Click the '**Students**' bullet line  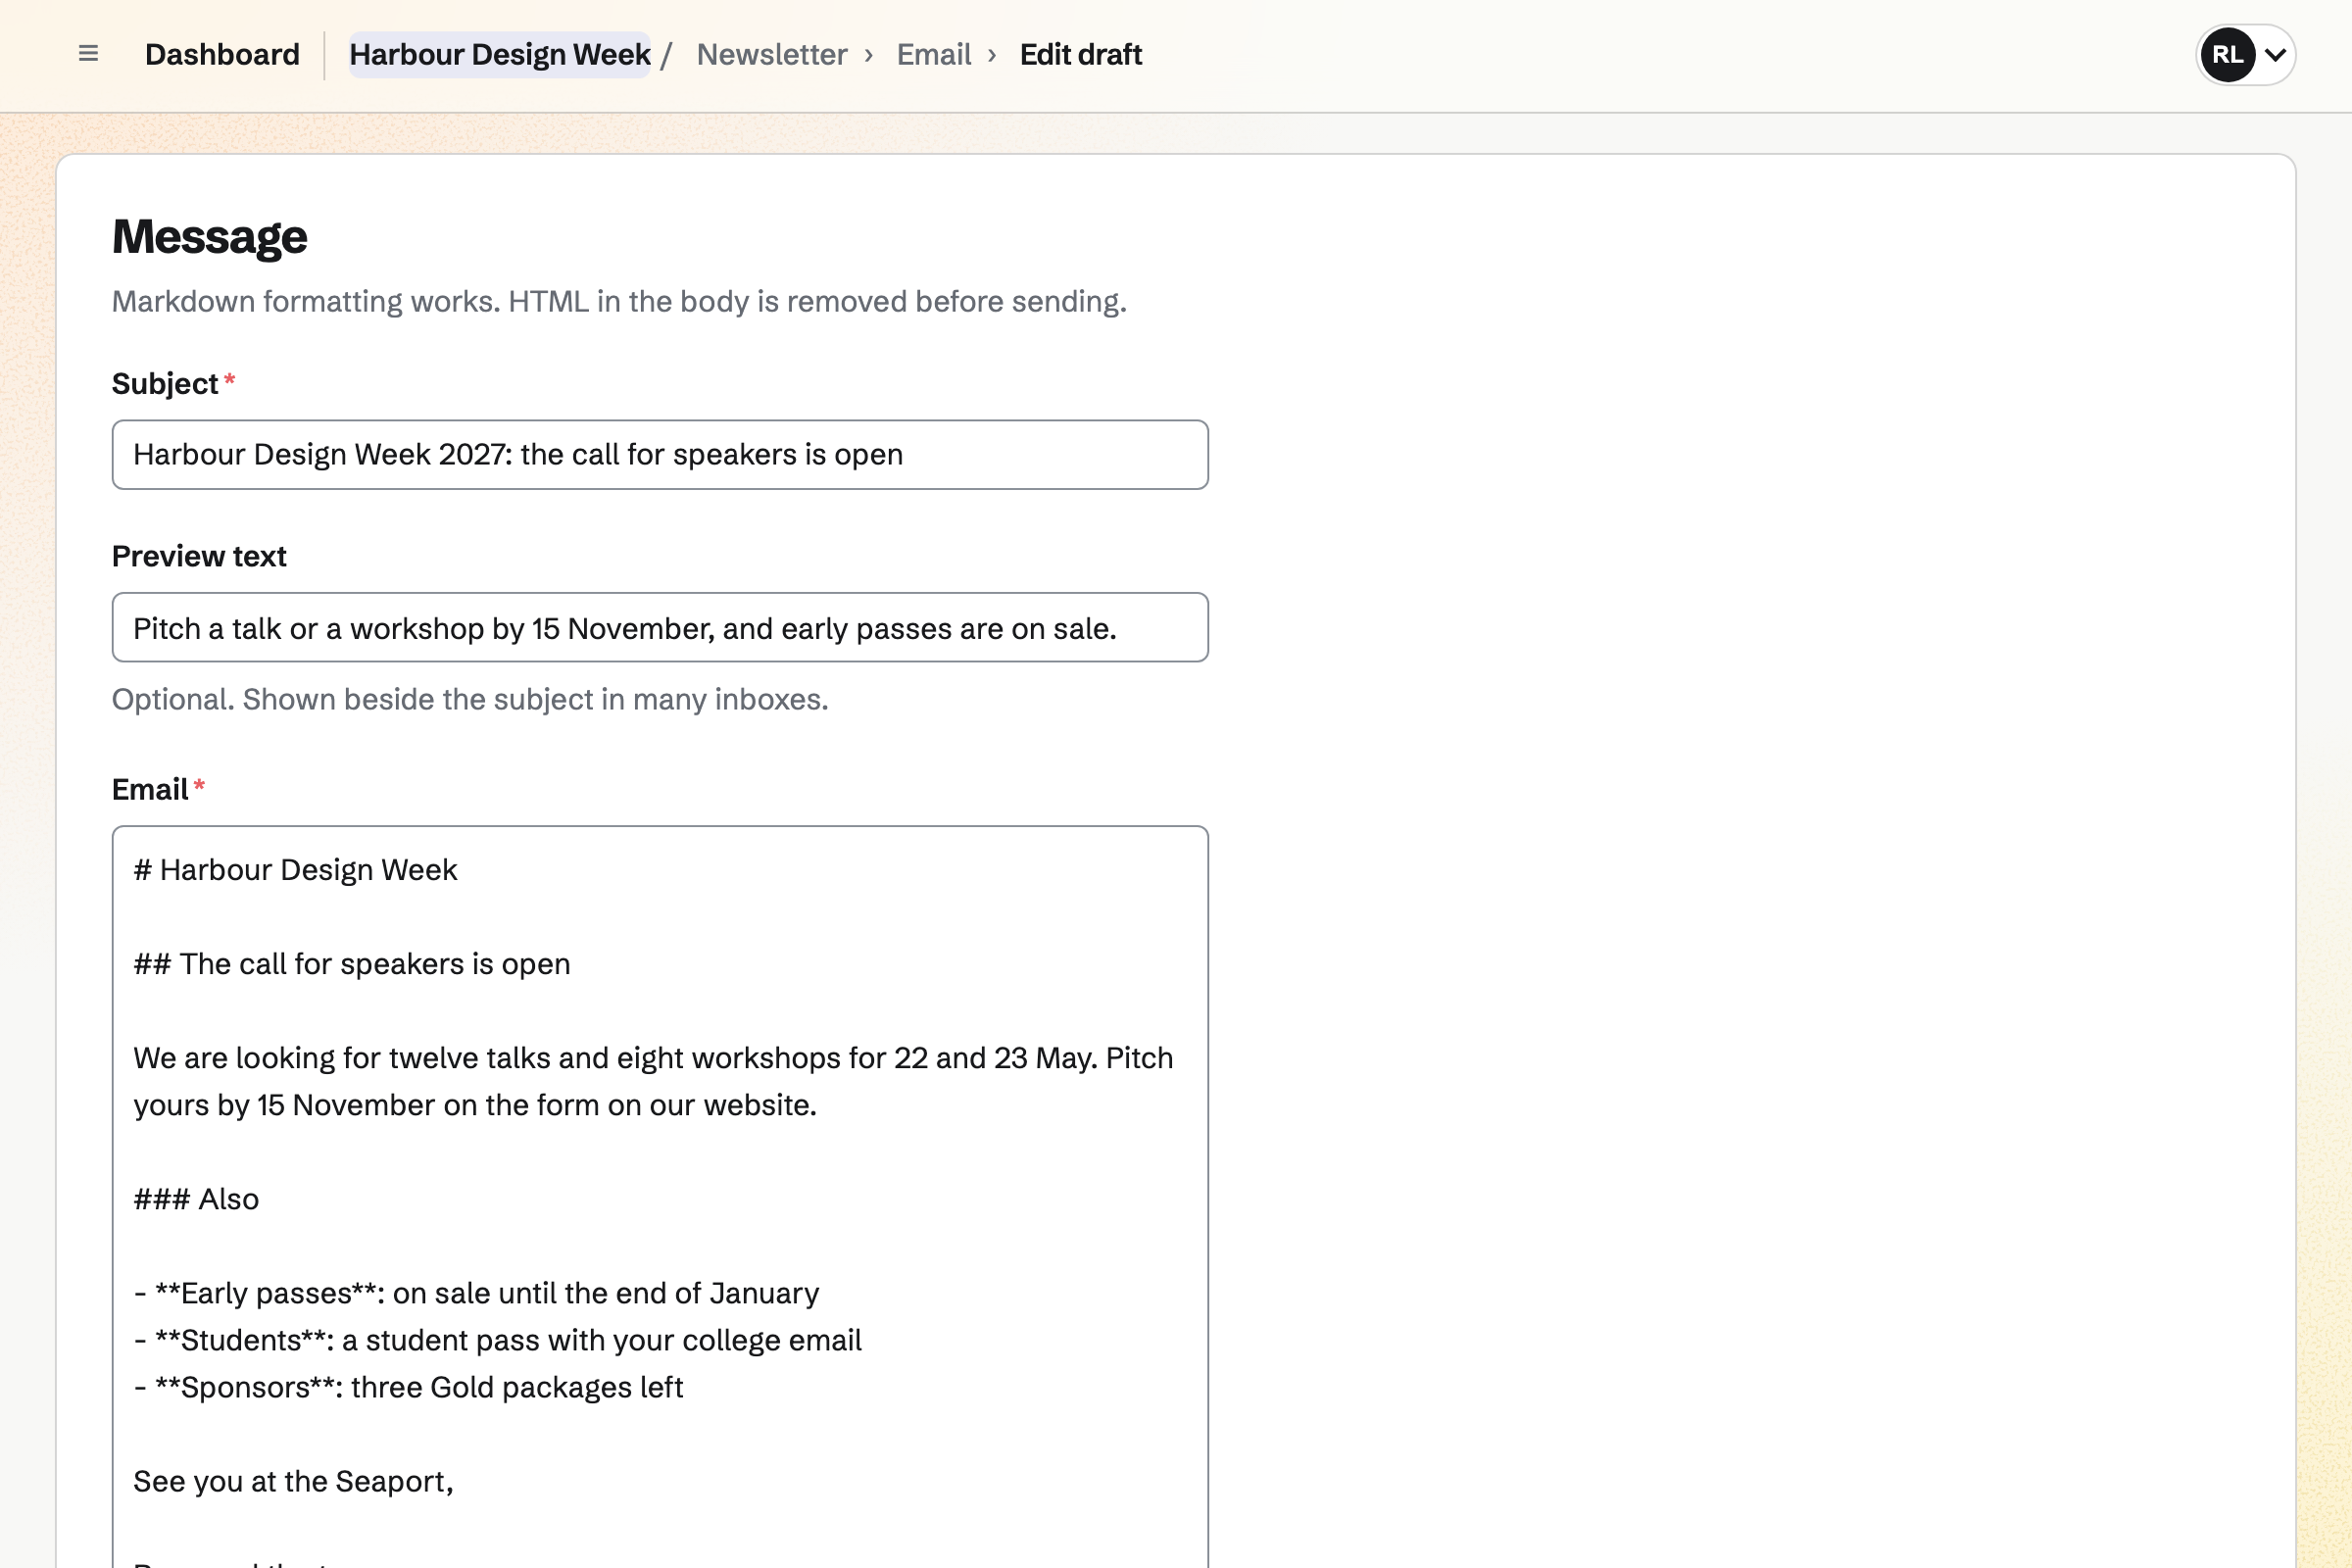(x=497, y=1340)
